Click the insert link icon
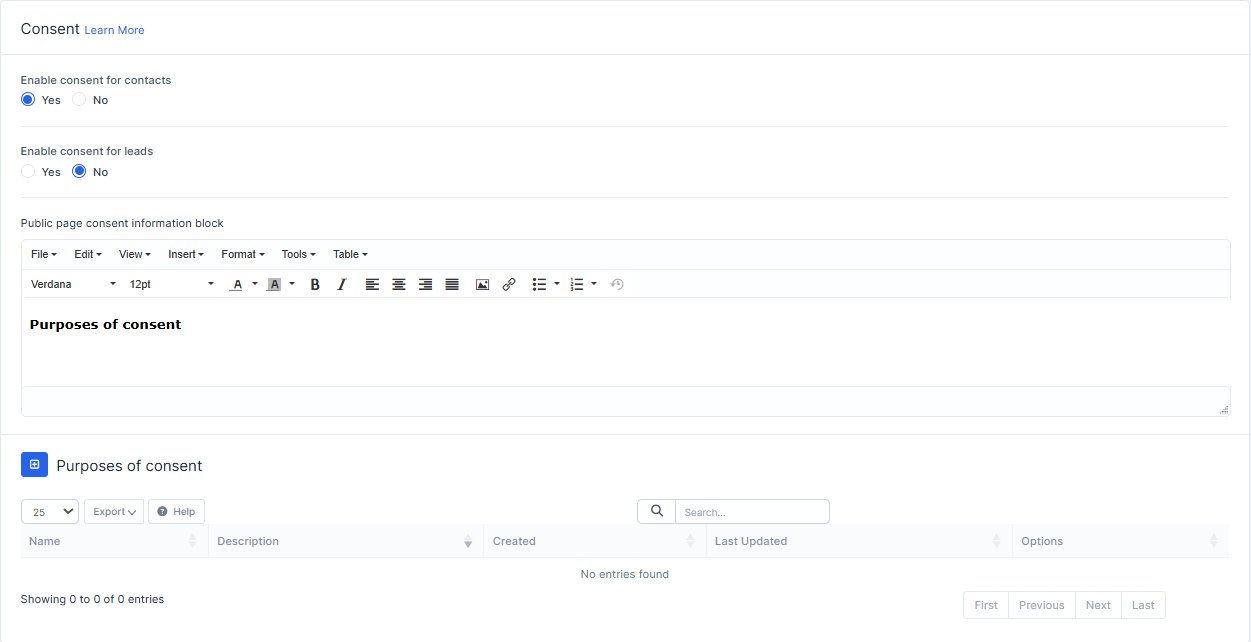 (509, 285)
